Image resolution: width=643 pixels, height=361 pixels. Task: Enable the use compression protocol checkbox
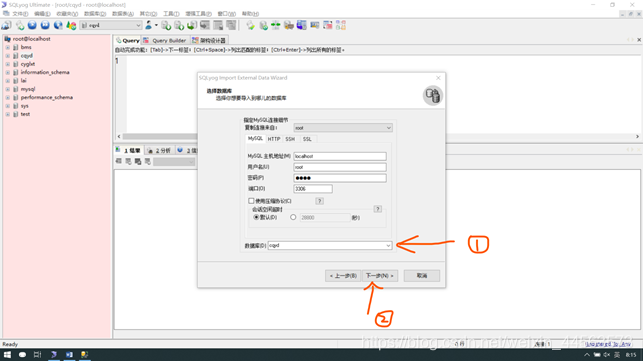coord(251,201)
